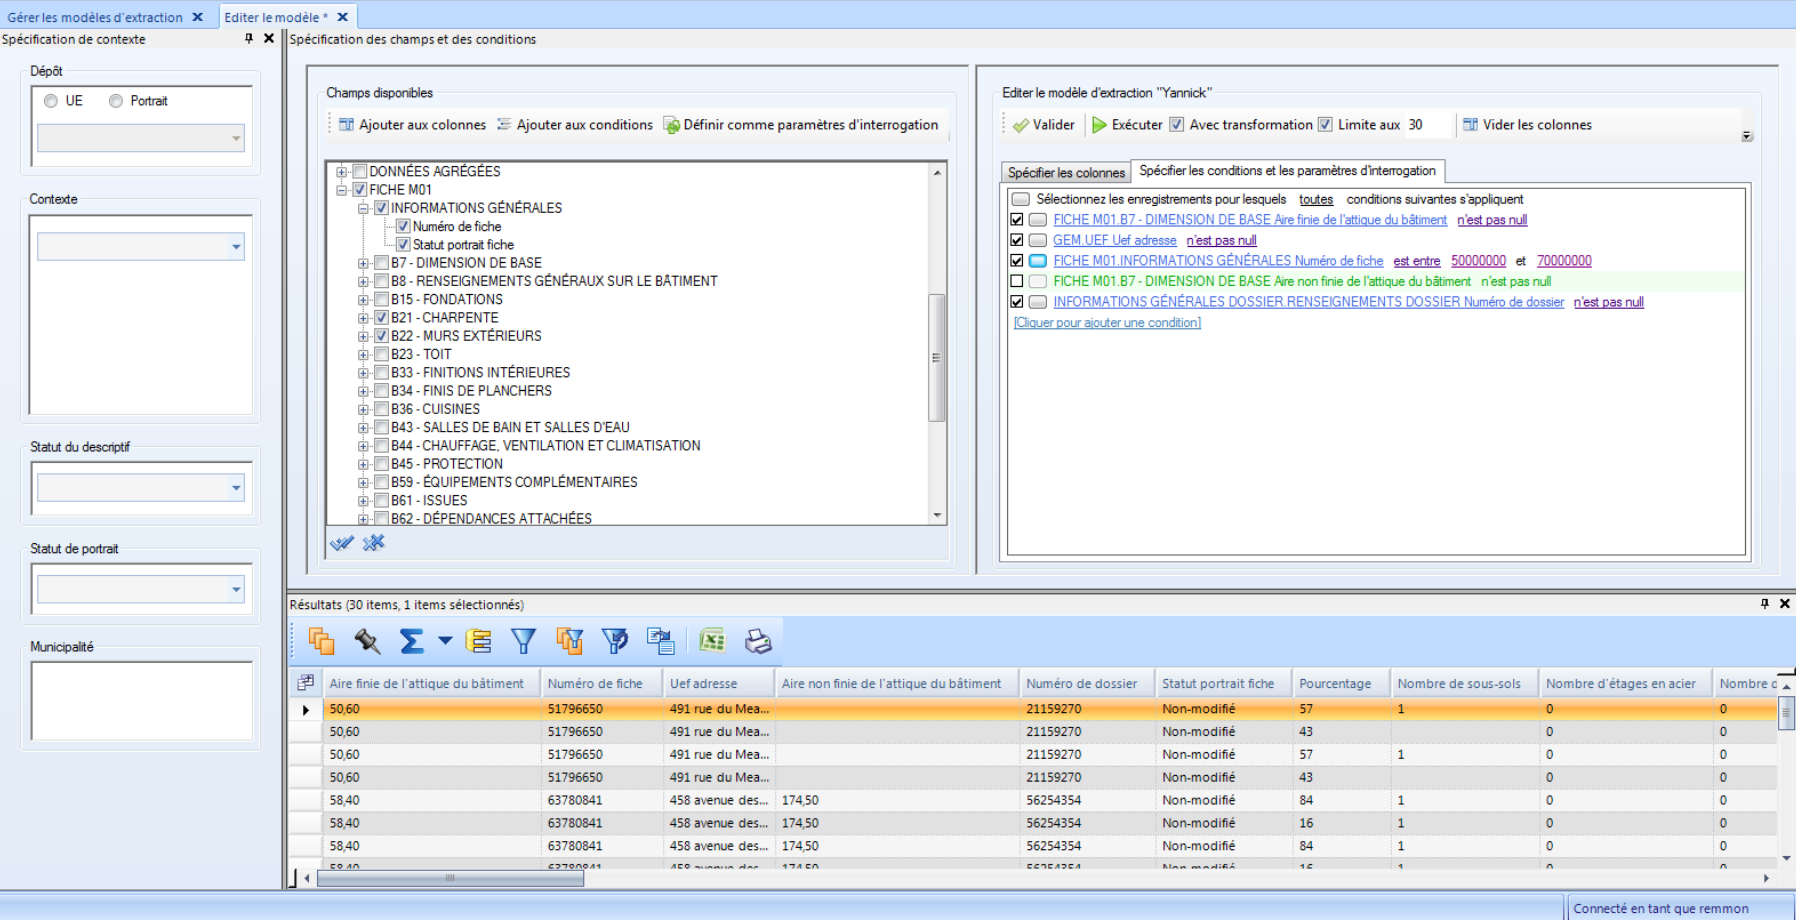Open the Statut de portrait dropdown

236,590
